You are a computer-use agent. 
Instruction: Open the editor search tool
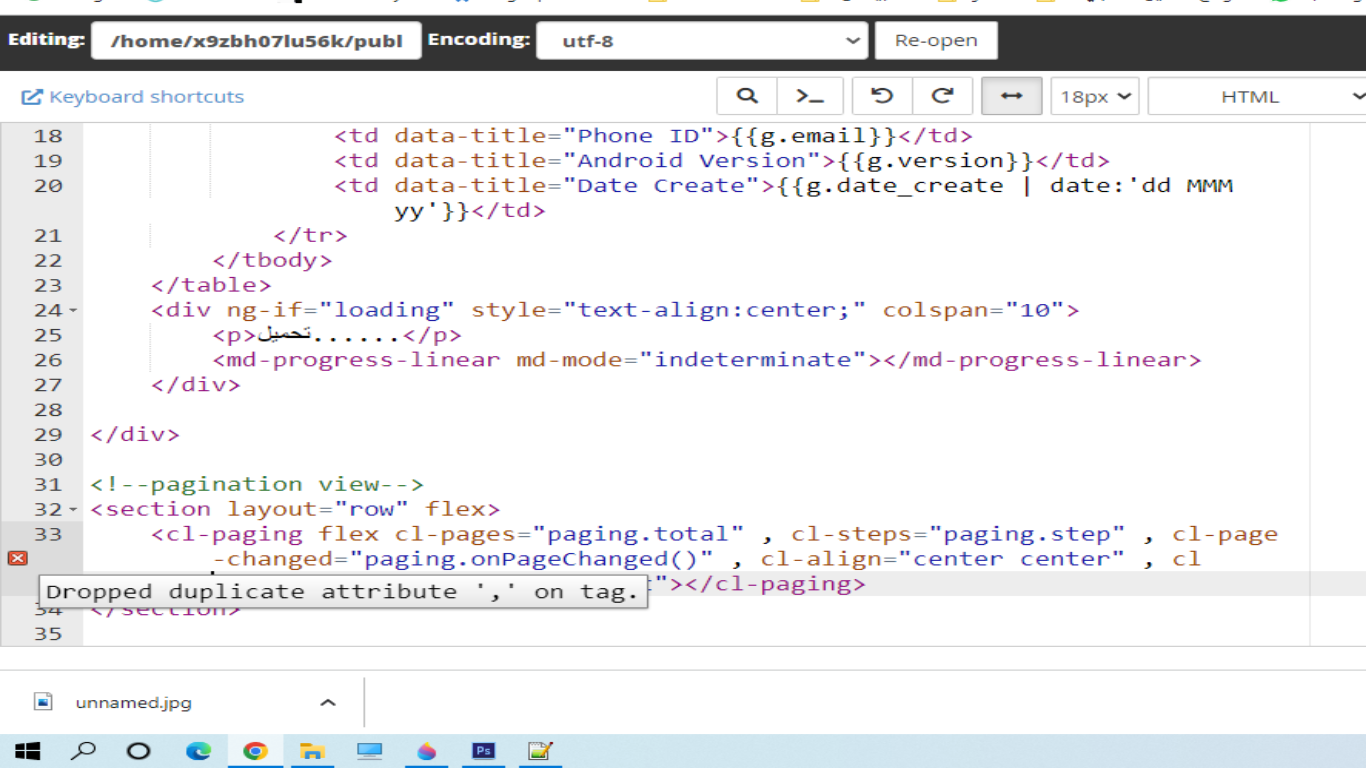click(x=747, y=96)
